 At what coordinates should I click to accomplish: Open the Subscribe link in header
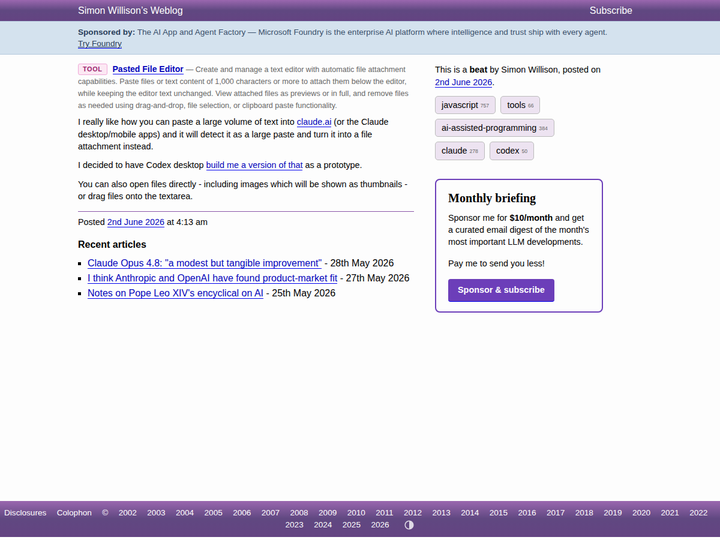611,11
